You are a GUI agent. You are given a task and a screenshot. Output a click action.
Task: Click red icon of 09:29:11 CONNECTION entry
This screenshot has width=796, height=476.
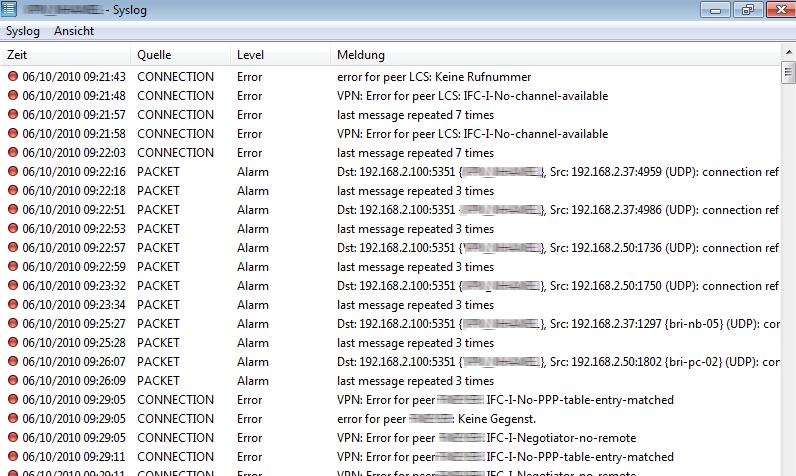(x=13, y=457)
